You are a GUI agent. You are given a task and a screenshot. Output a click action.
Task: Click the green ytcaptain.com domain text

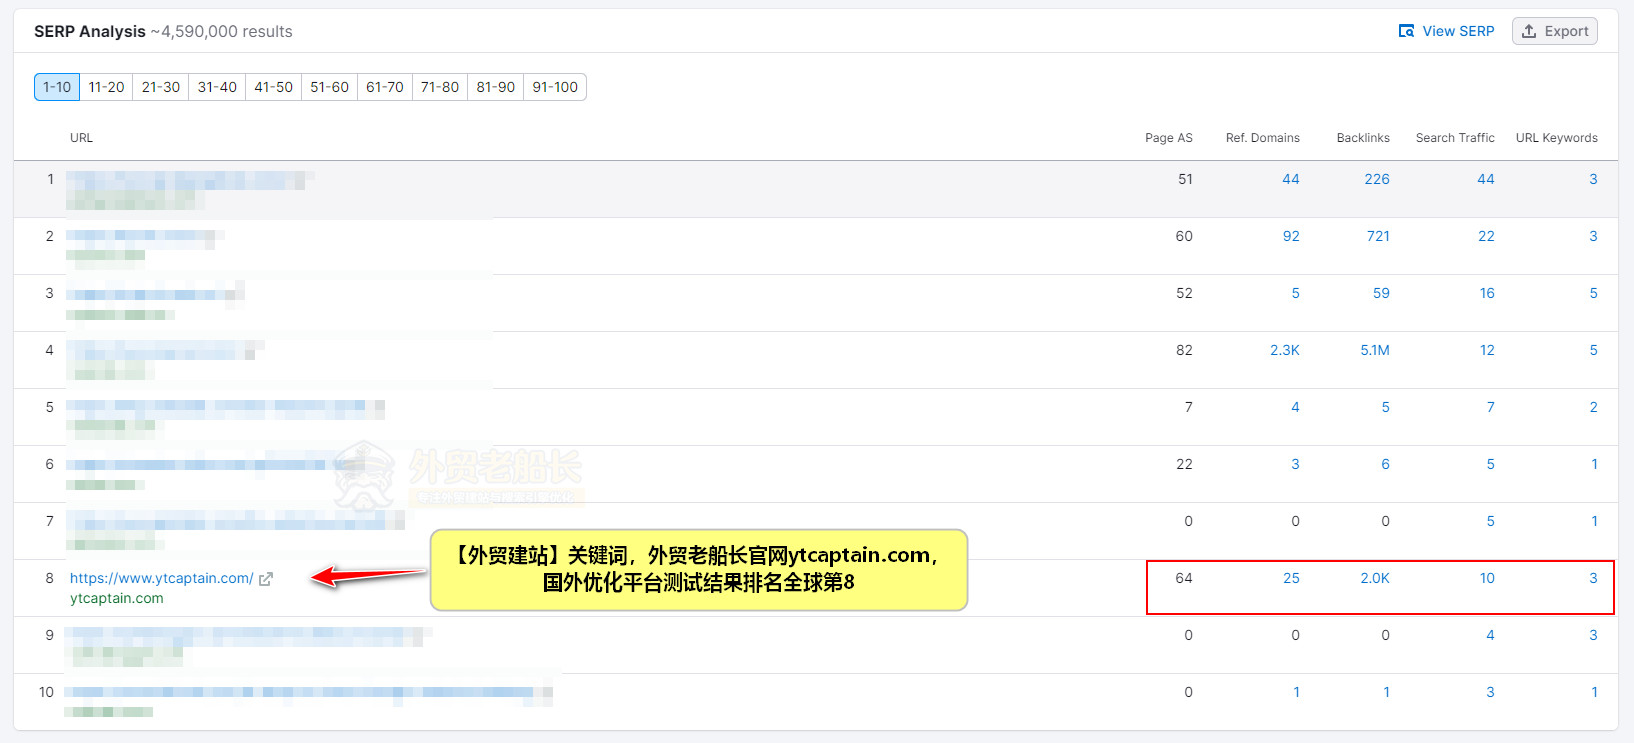pyautogui.click(x=117, y=598)
